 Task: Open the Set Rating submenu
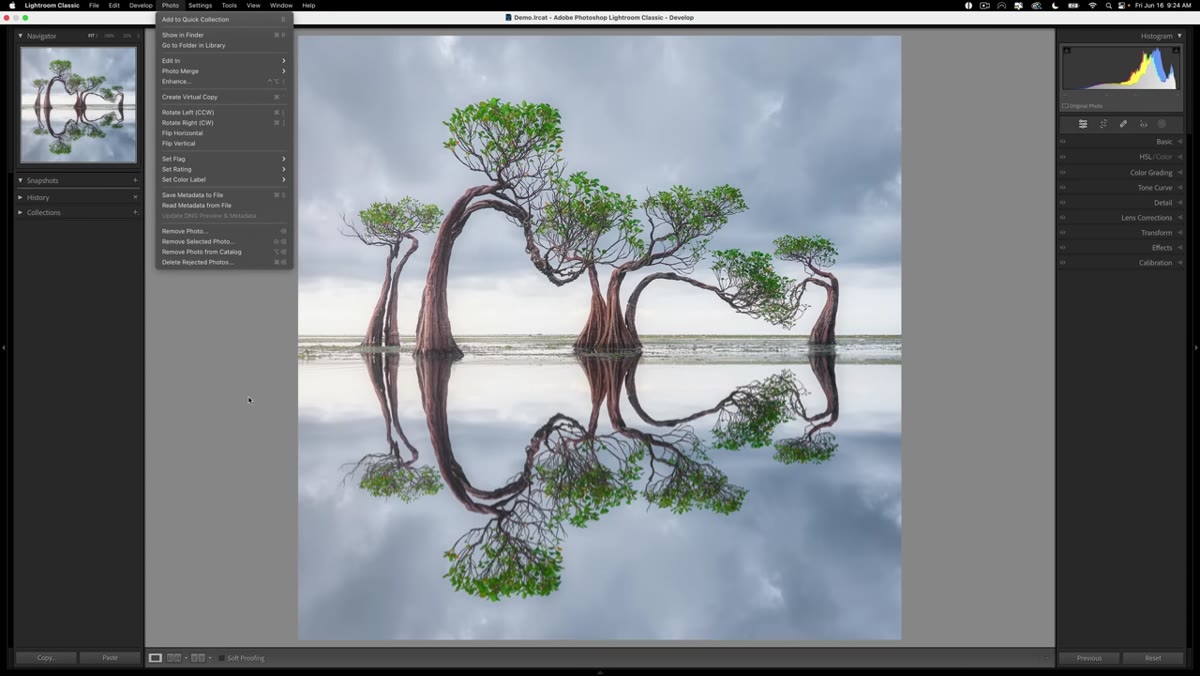click(224, 169)
